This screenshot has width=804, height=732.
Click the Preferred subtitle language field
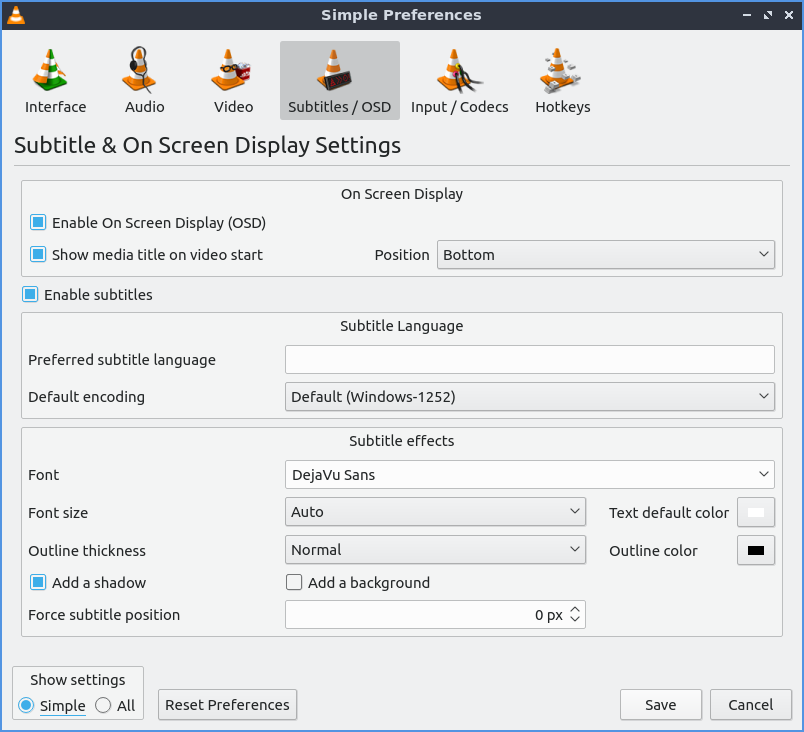[529, 360]
